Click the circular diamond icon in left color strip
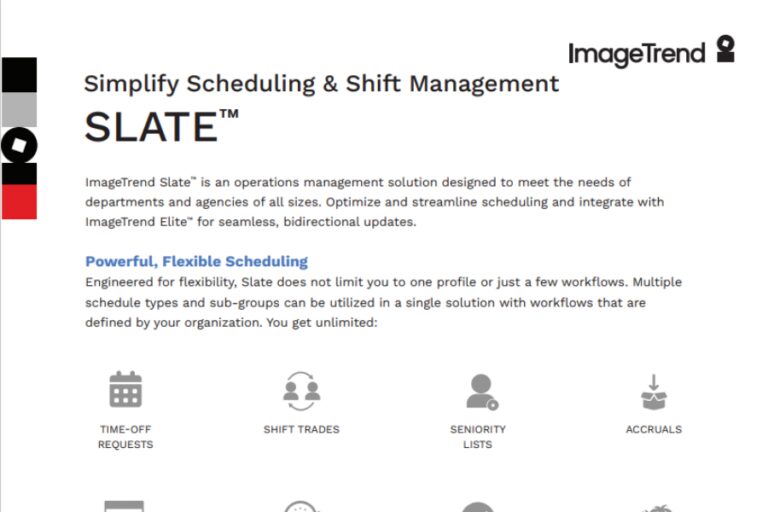The height and width of the screenshot is (512, 768). (x=19, y=145)
